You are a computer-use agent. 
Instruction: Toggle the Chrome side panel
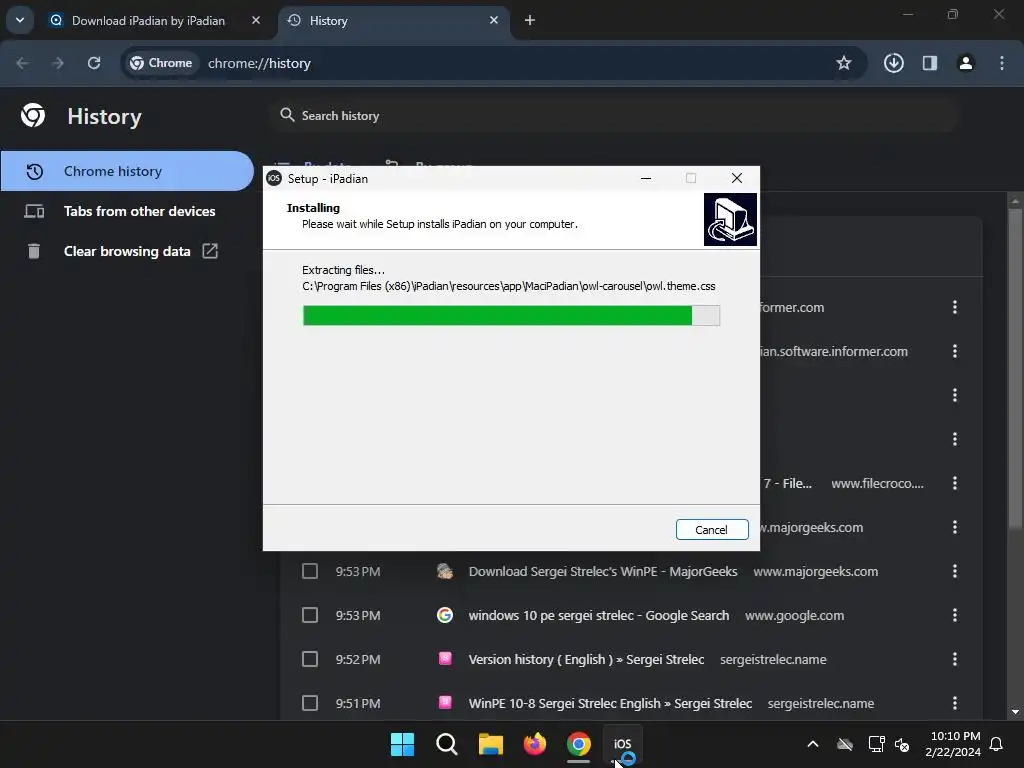929,63
